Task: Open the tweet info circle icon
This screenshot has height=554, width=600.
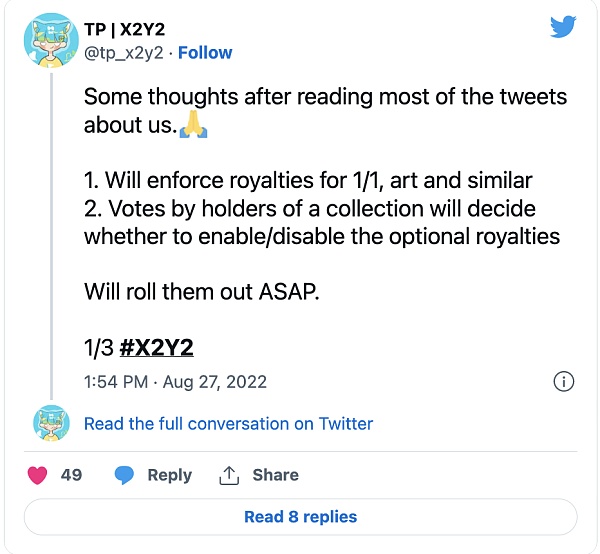Action: (563, 381)
